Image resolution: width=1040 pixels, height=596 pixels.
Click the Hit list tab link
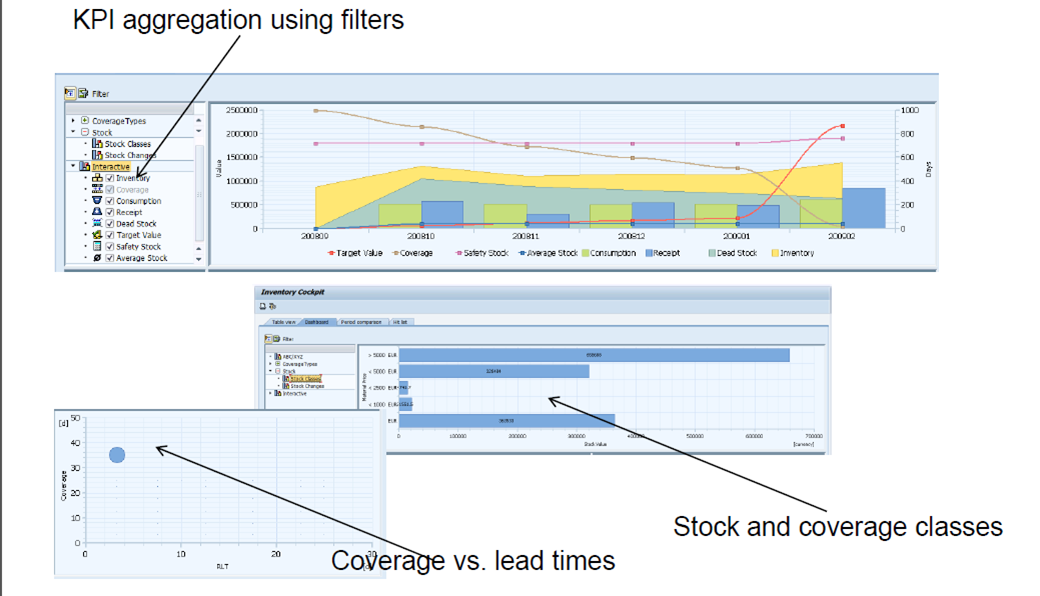pyautogui.click(x=400, y=320)
